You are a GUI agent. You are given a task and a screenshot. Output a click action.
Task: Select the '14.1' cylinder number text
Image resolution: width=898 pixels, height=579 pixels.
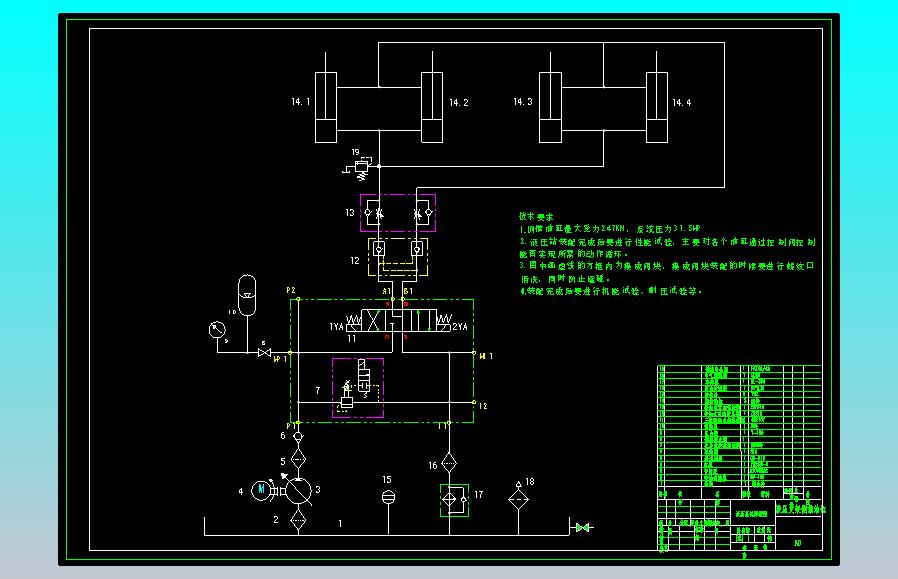click(301, 101)
